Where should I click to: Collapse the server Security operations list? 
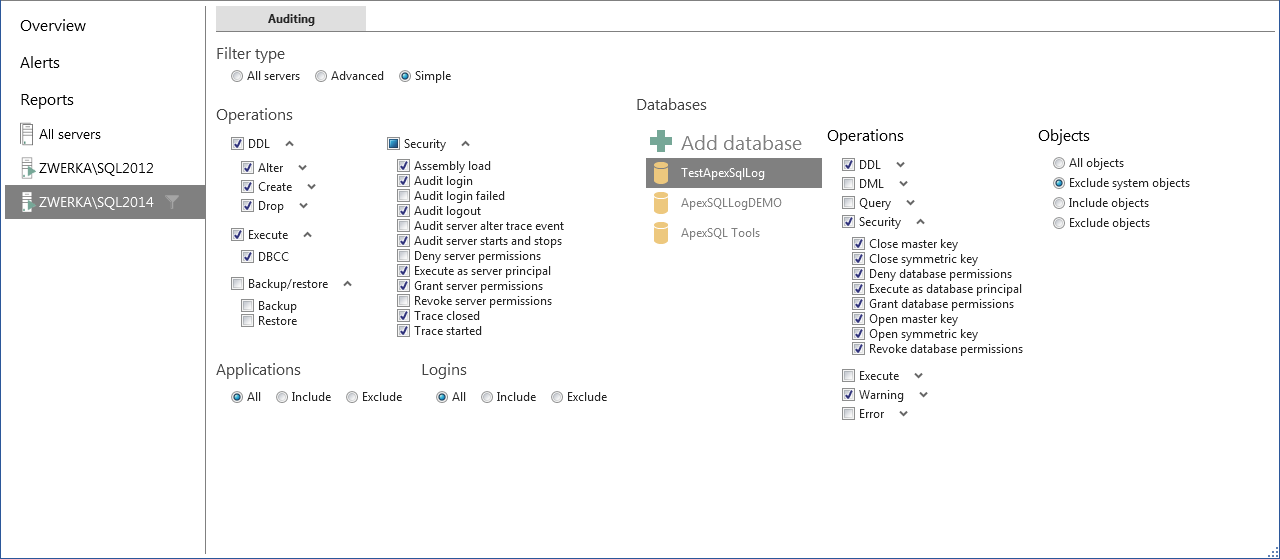(465, 144)
